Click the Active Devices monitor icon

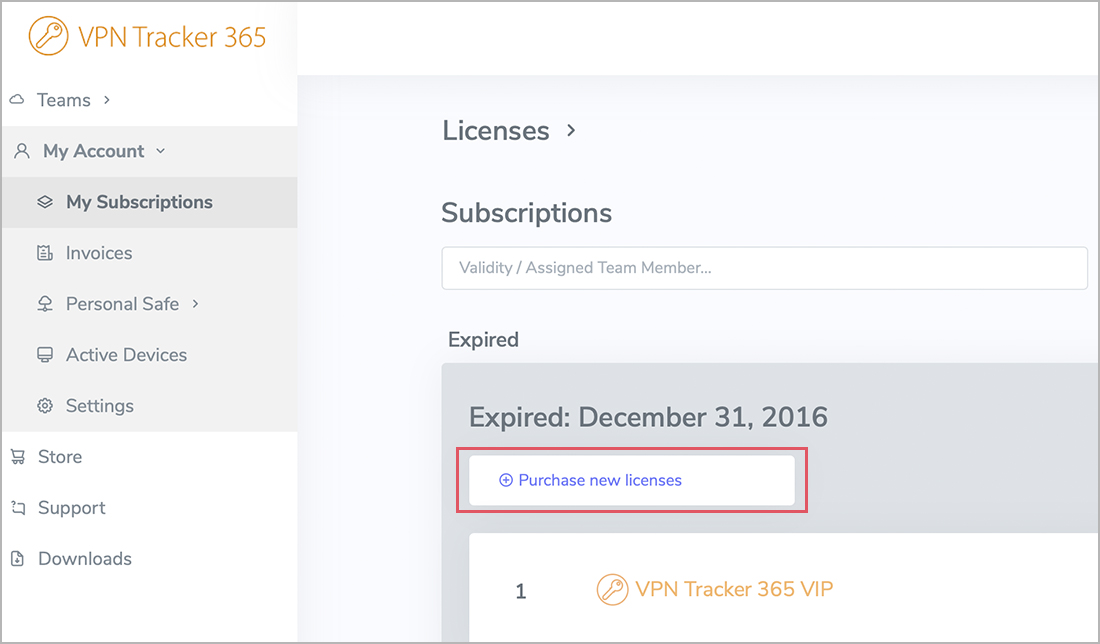[x=44, y=355]
